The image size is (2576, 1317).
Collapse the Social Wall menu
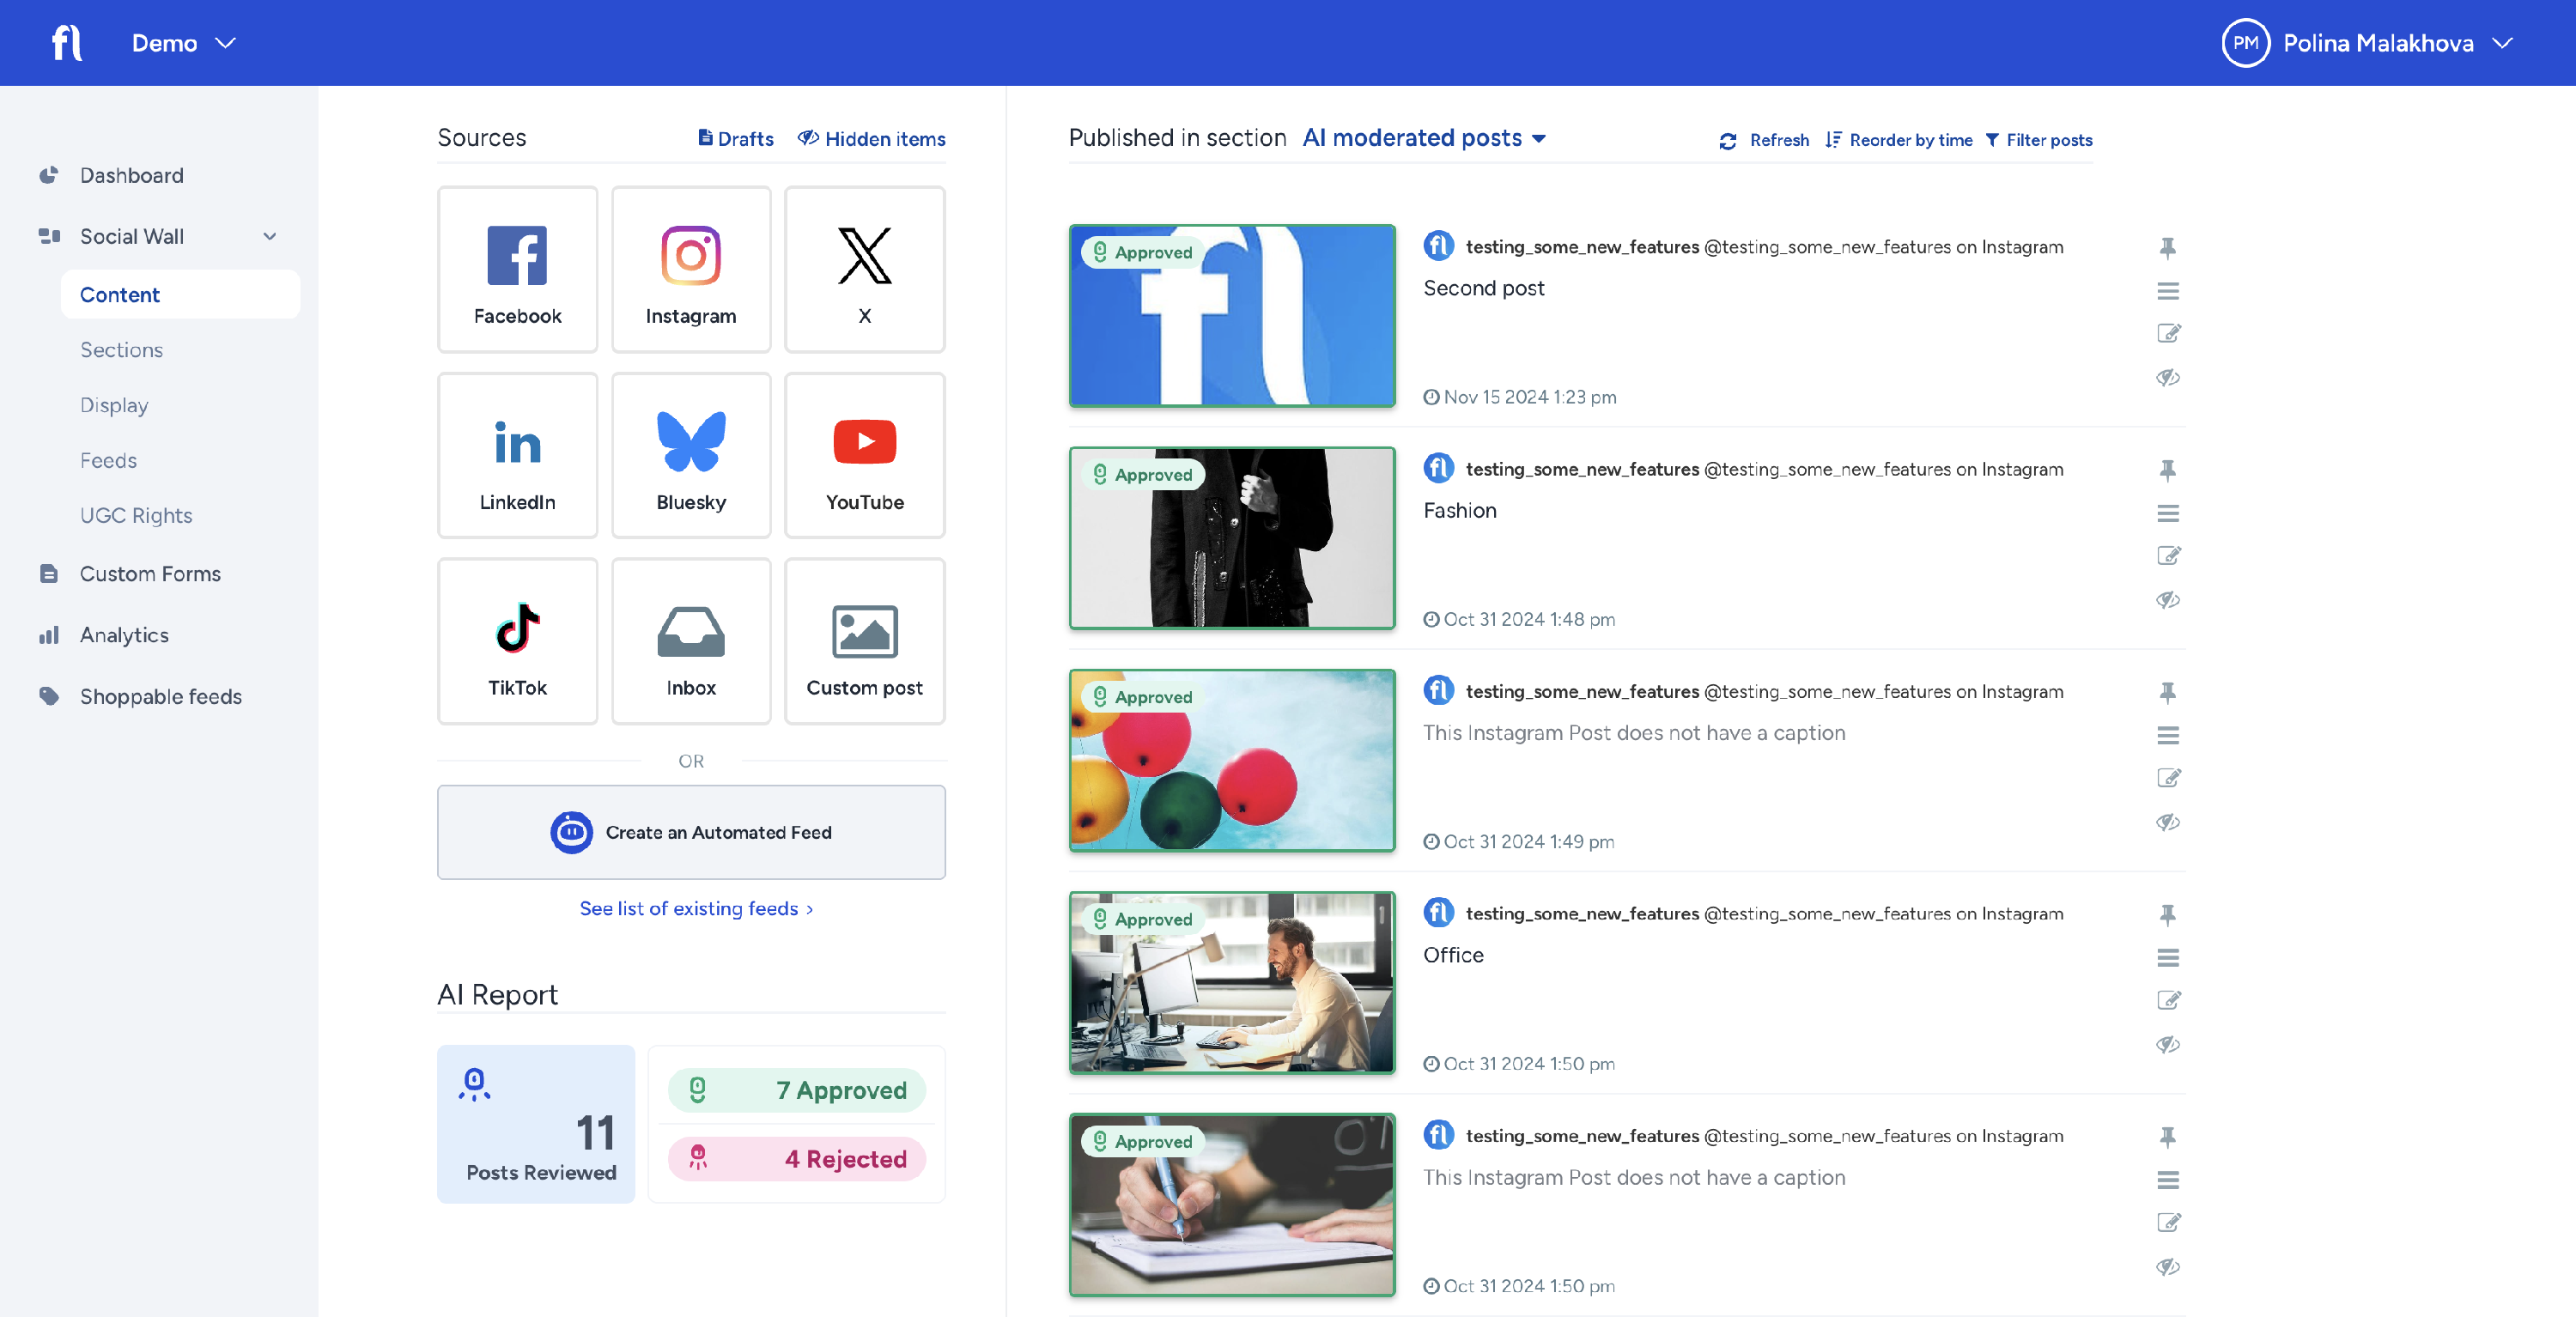[x=269, y=236]
